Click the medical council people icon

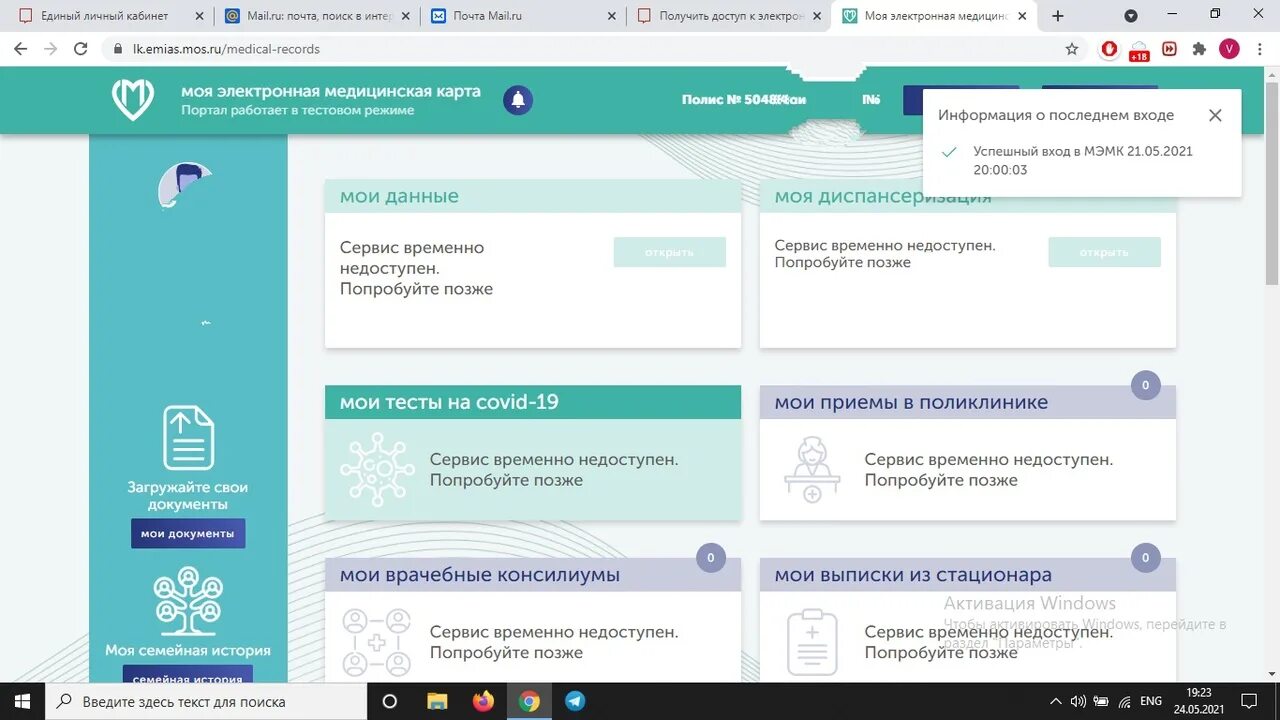[x=377, y=642]
